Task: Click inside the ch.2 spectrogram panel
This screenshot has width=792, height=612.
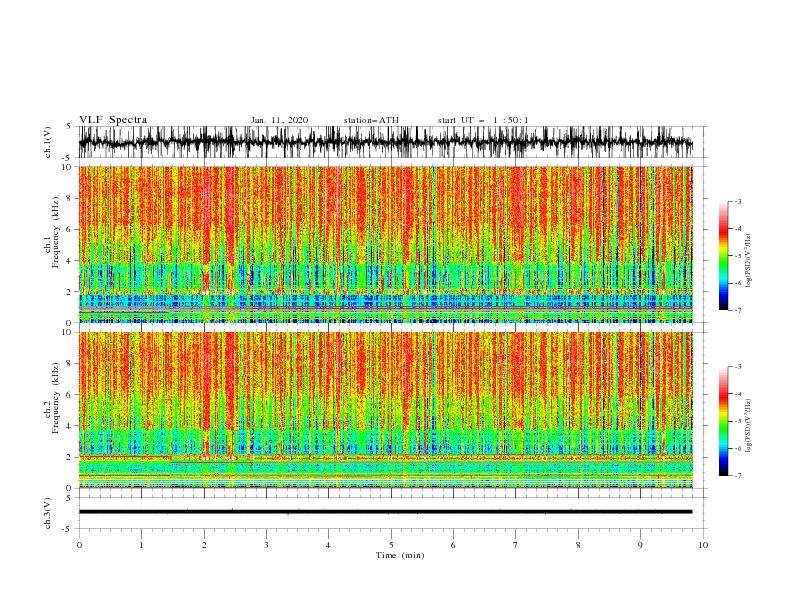Action: pyautogui.click(x=385, y=410)
